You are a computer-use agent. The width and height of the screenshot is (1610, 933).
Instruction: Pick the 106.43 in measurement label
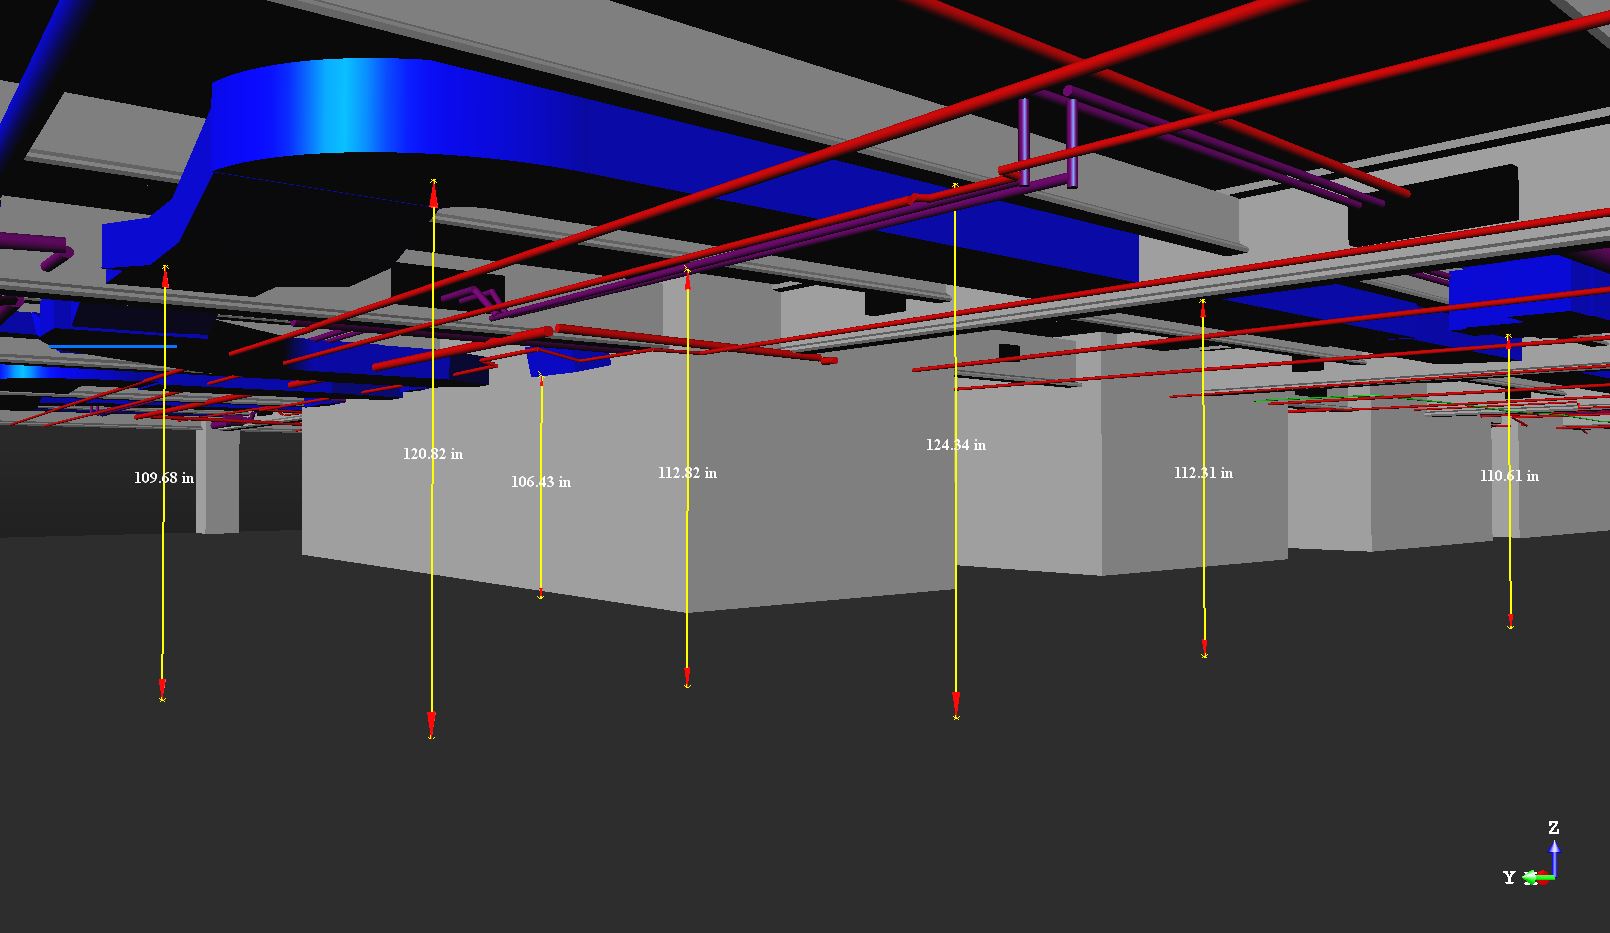point(541,482)
